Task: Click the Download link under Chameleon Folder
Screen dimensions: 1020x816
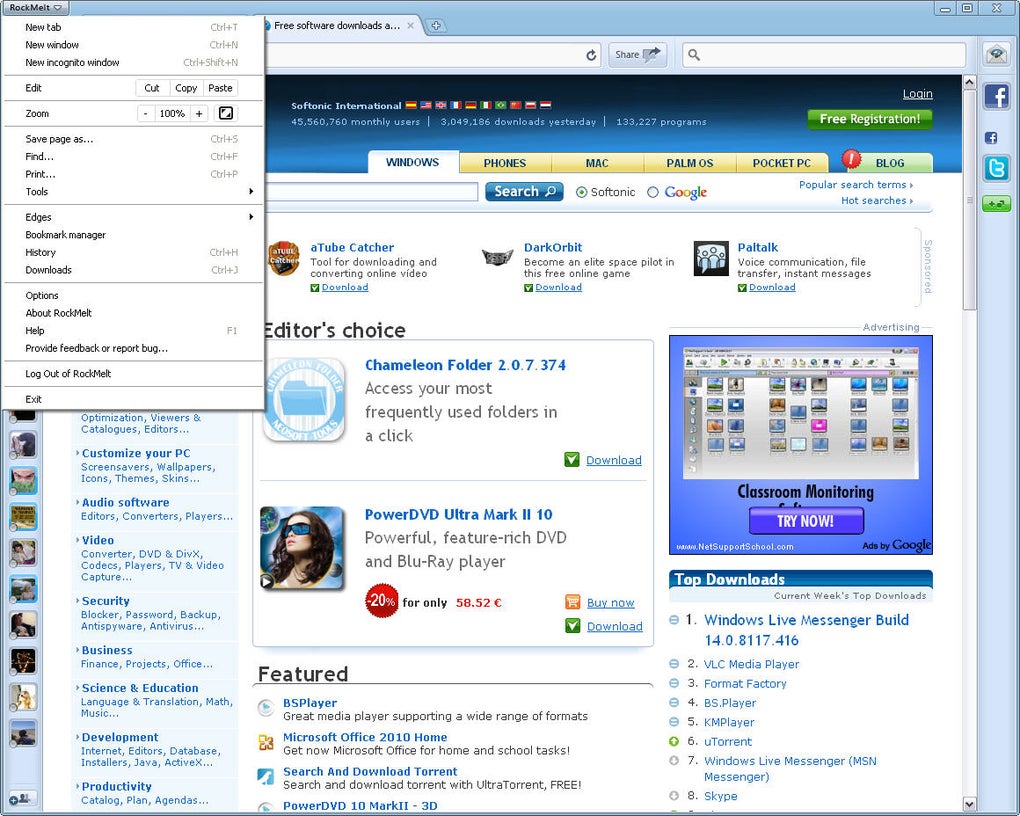Action: (x=613, y=460)
